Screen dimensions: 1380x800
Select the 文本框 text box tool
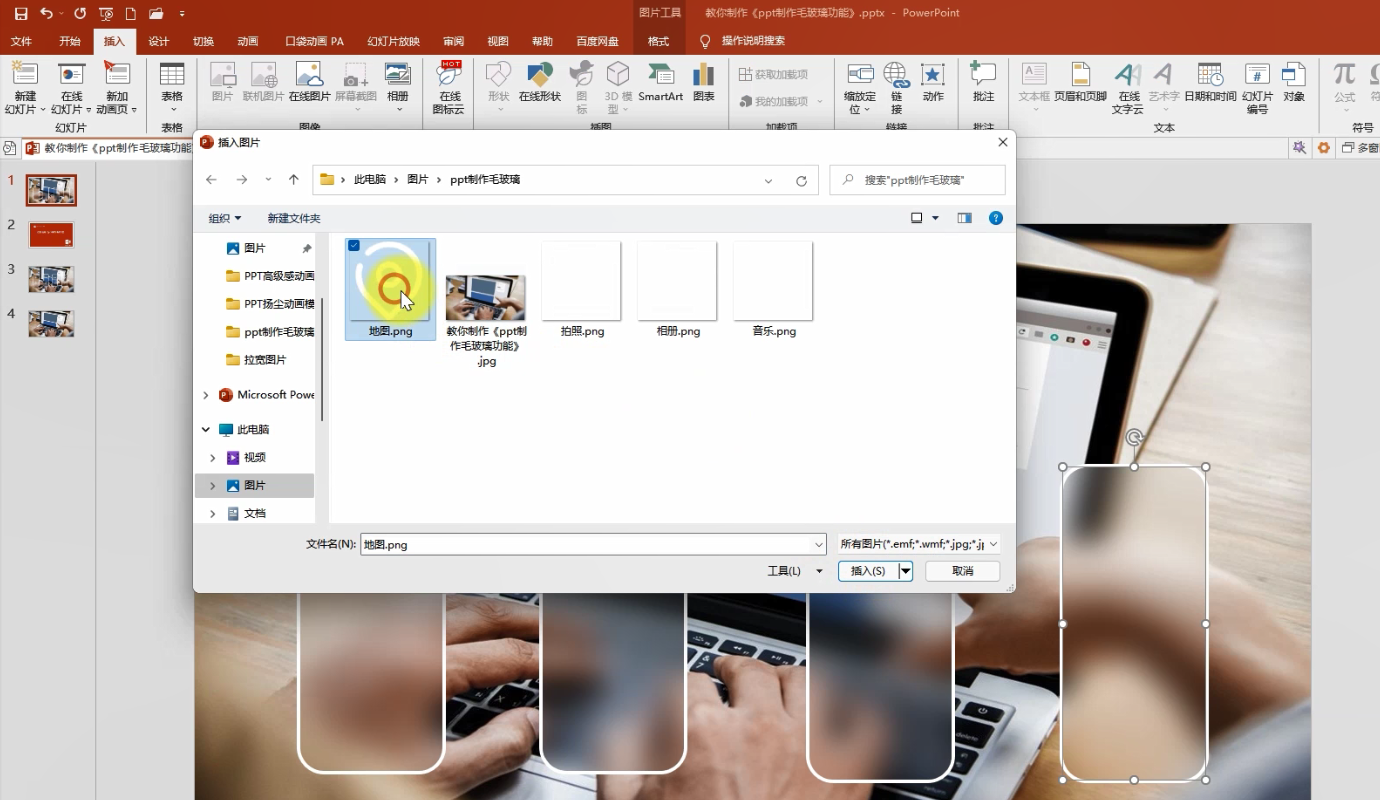(x=1034, y=82)
